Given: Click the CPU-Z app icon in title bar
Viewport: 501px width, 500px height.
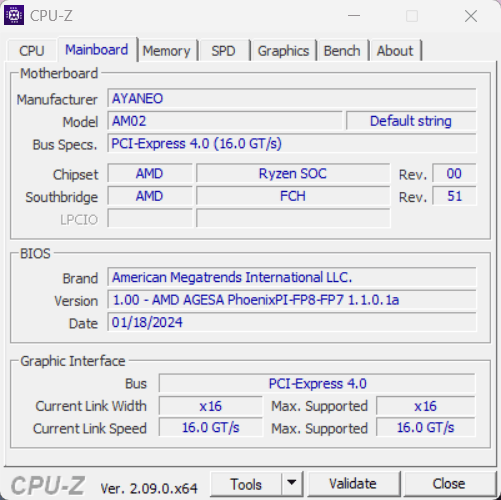Looking at the screenshot, I should pos(14,15).
